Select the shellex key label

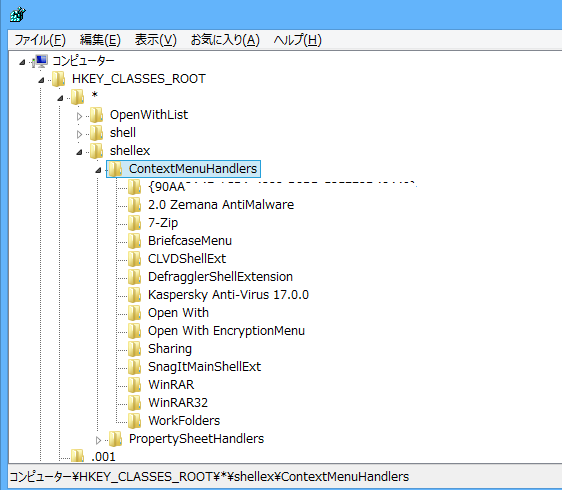(130, 151)
